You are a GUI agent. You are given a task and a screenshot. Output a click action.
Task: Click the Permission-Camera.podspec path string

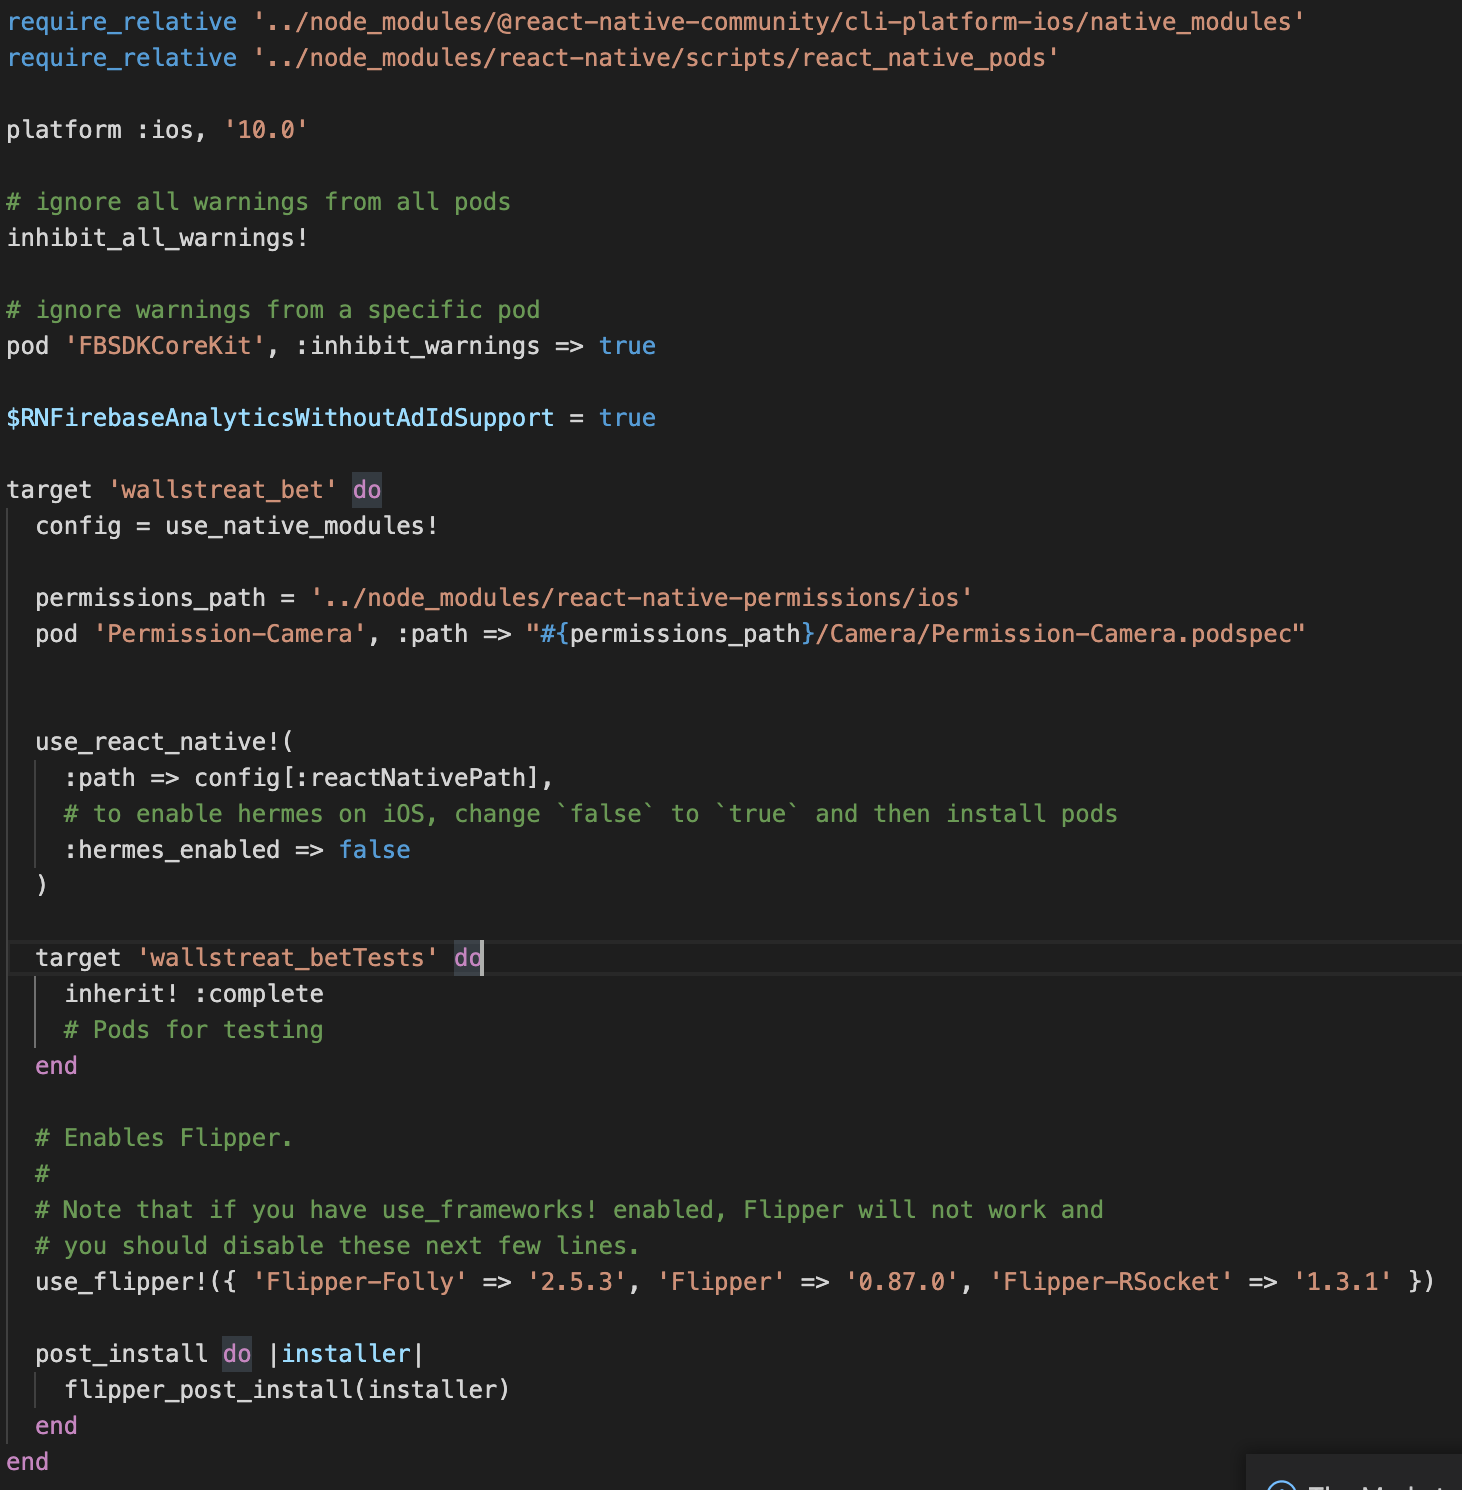tap(915, 634)
